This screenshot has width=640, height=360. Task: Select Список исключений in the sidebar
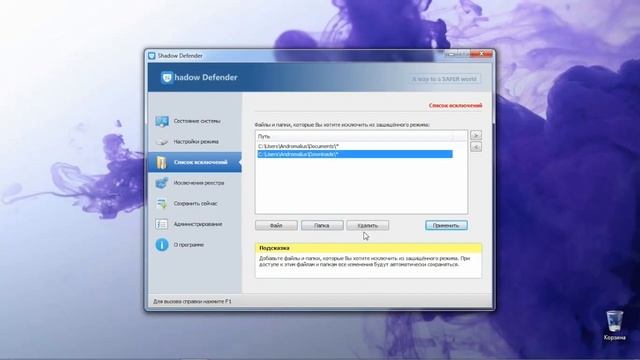click(x=195, y=162)
